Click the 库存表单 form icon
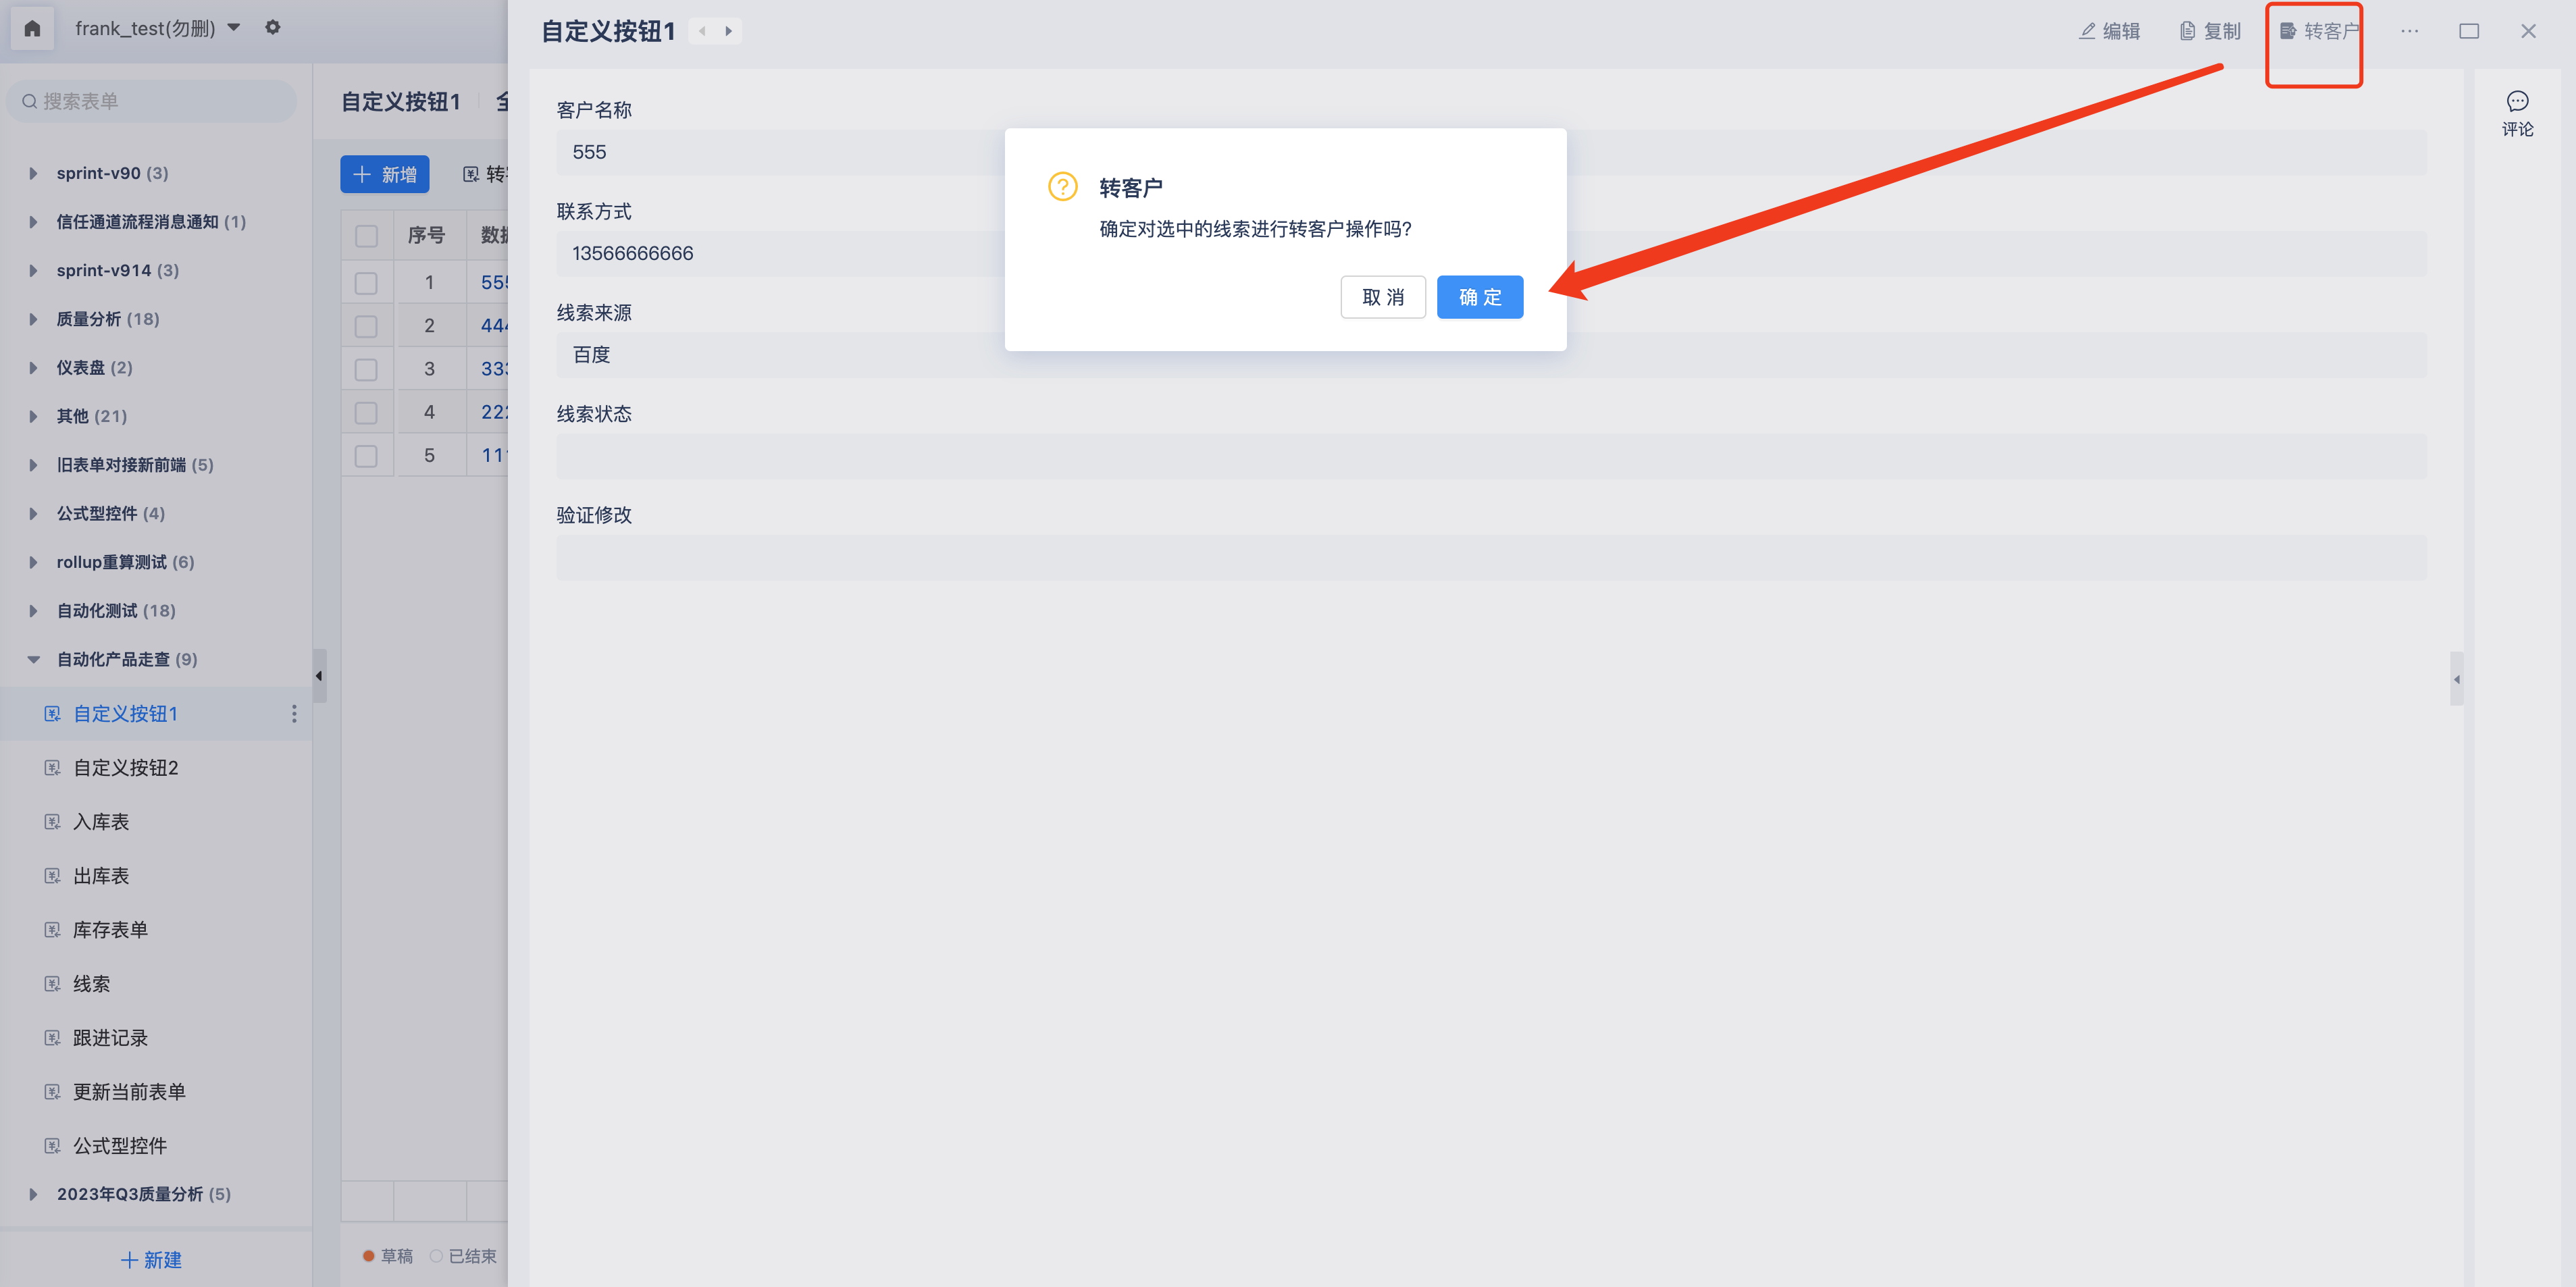The width and height of the screenshot is (2576, 1287). tap(52, 930)
